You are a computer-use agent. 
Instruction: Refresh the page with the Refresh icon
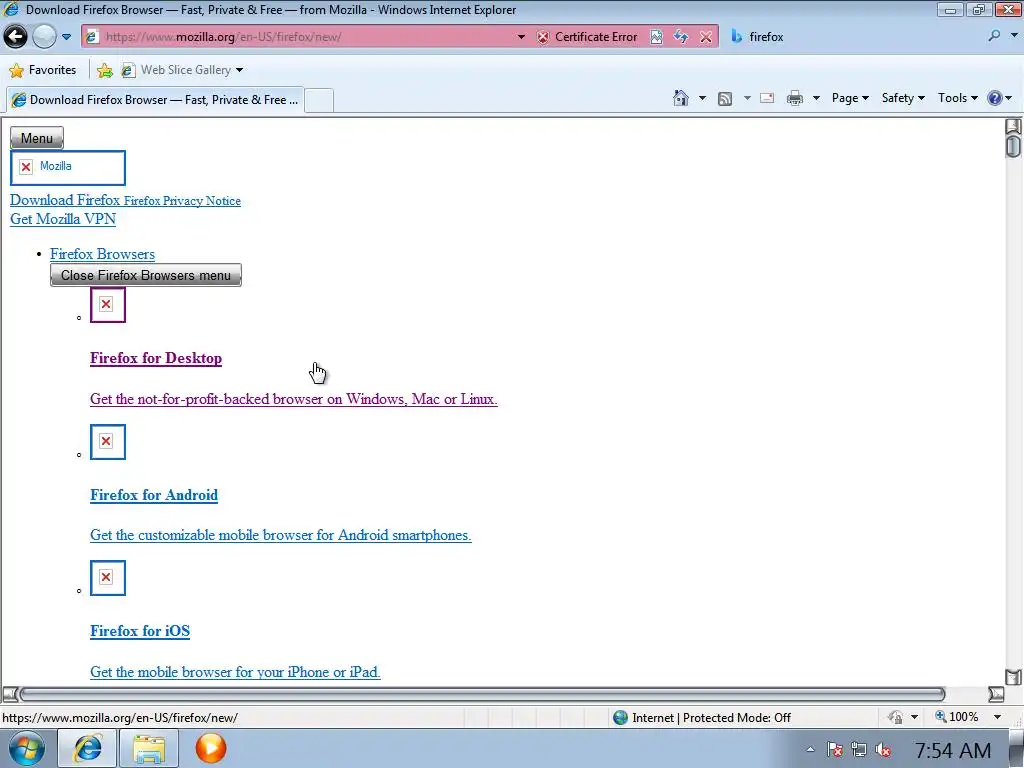pyautogui.click(x=681, y=37)
